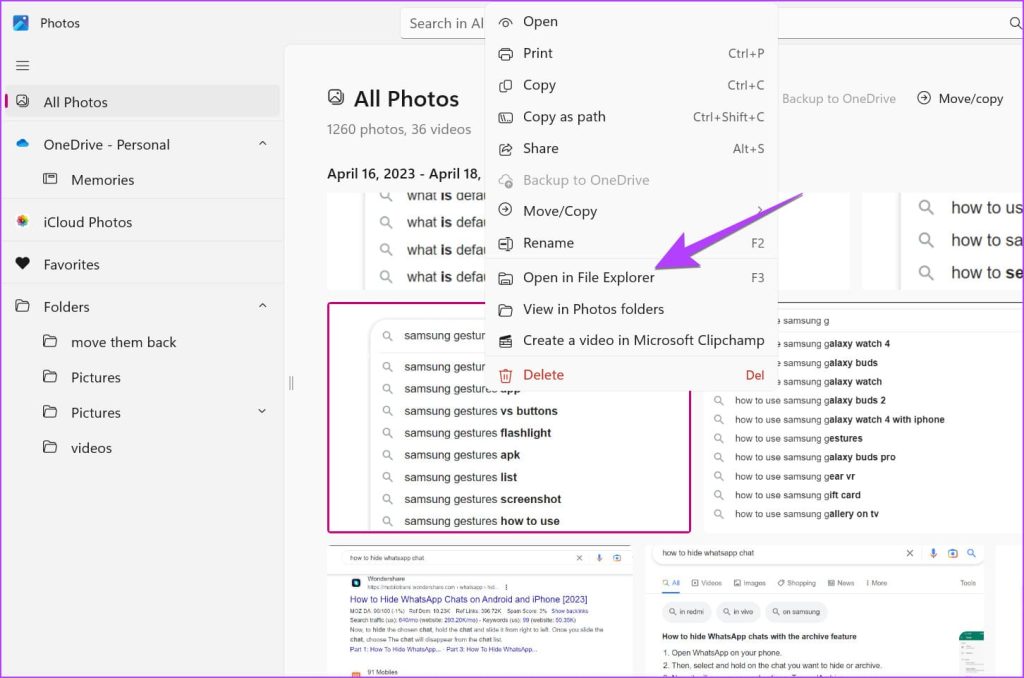The image size is (1024, 678).
Task: Click the Print icon in context menu
Action: [x=505, y=54]
